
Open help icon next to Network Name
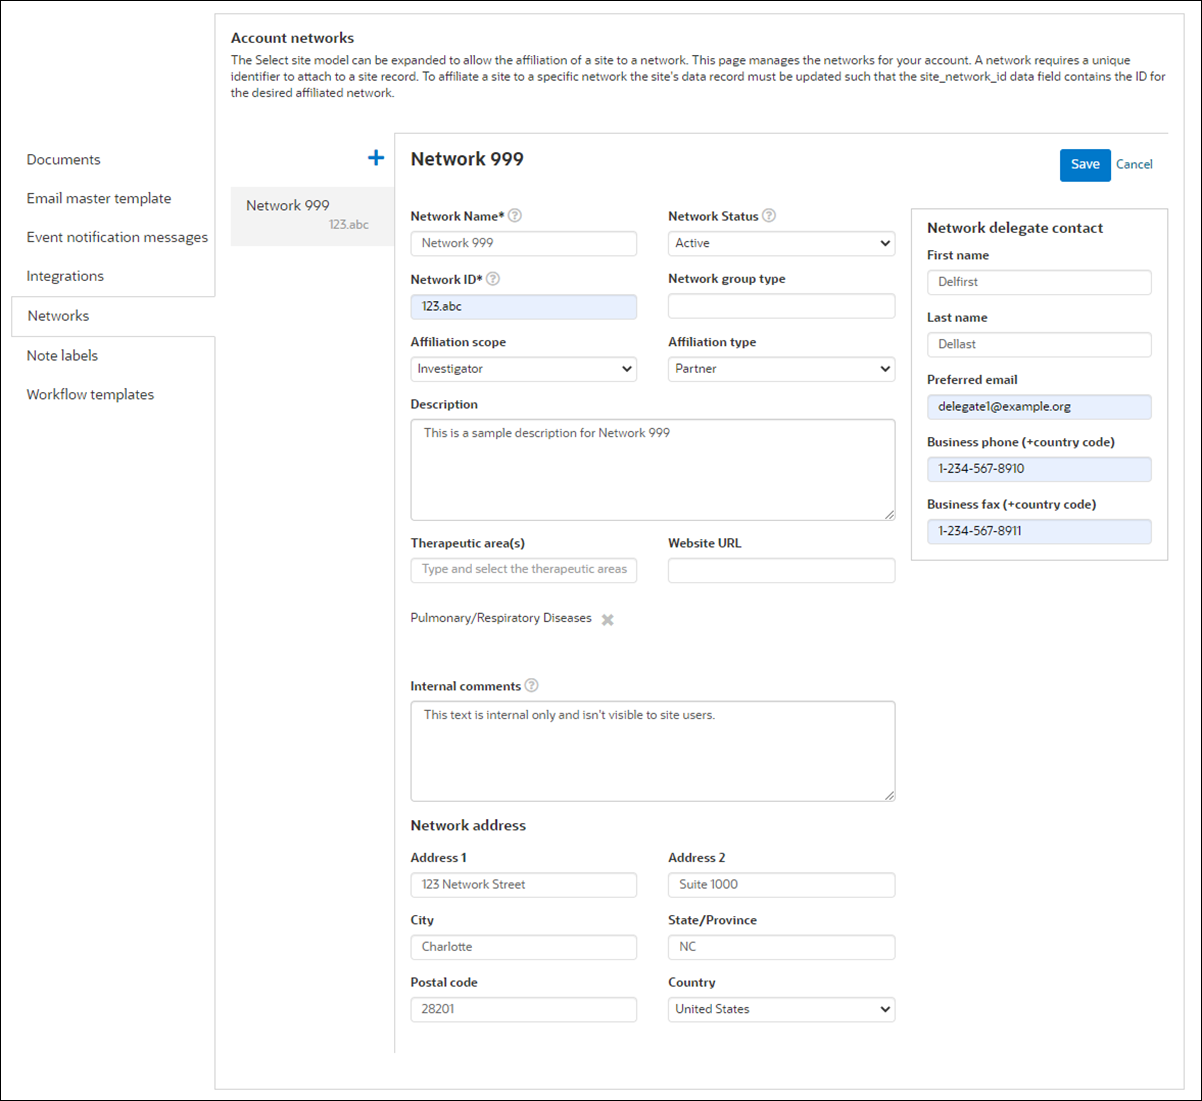(x=515, y=216)
